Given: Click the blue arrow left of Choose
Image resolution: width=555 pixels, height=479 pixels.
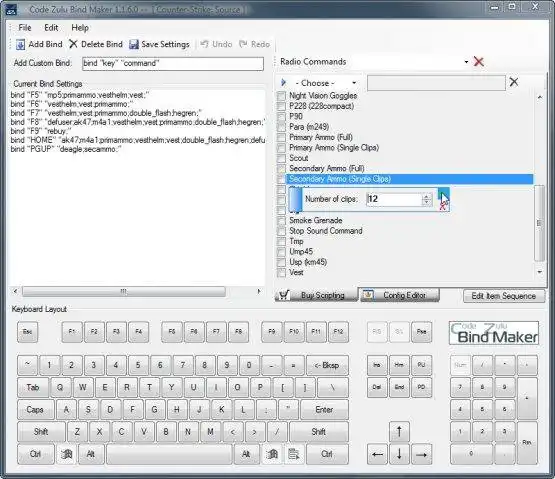Looking at the screenshot, I should point(283,82).
